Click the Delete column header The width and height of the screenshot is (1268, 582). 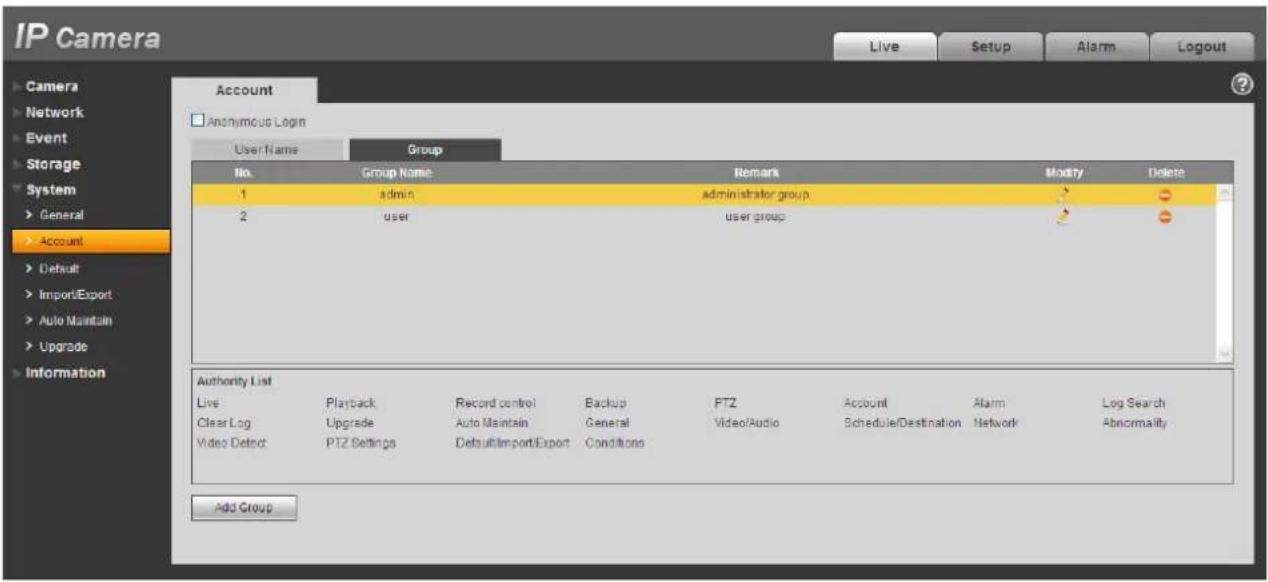point(1166,173)
